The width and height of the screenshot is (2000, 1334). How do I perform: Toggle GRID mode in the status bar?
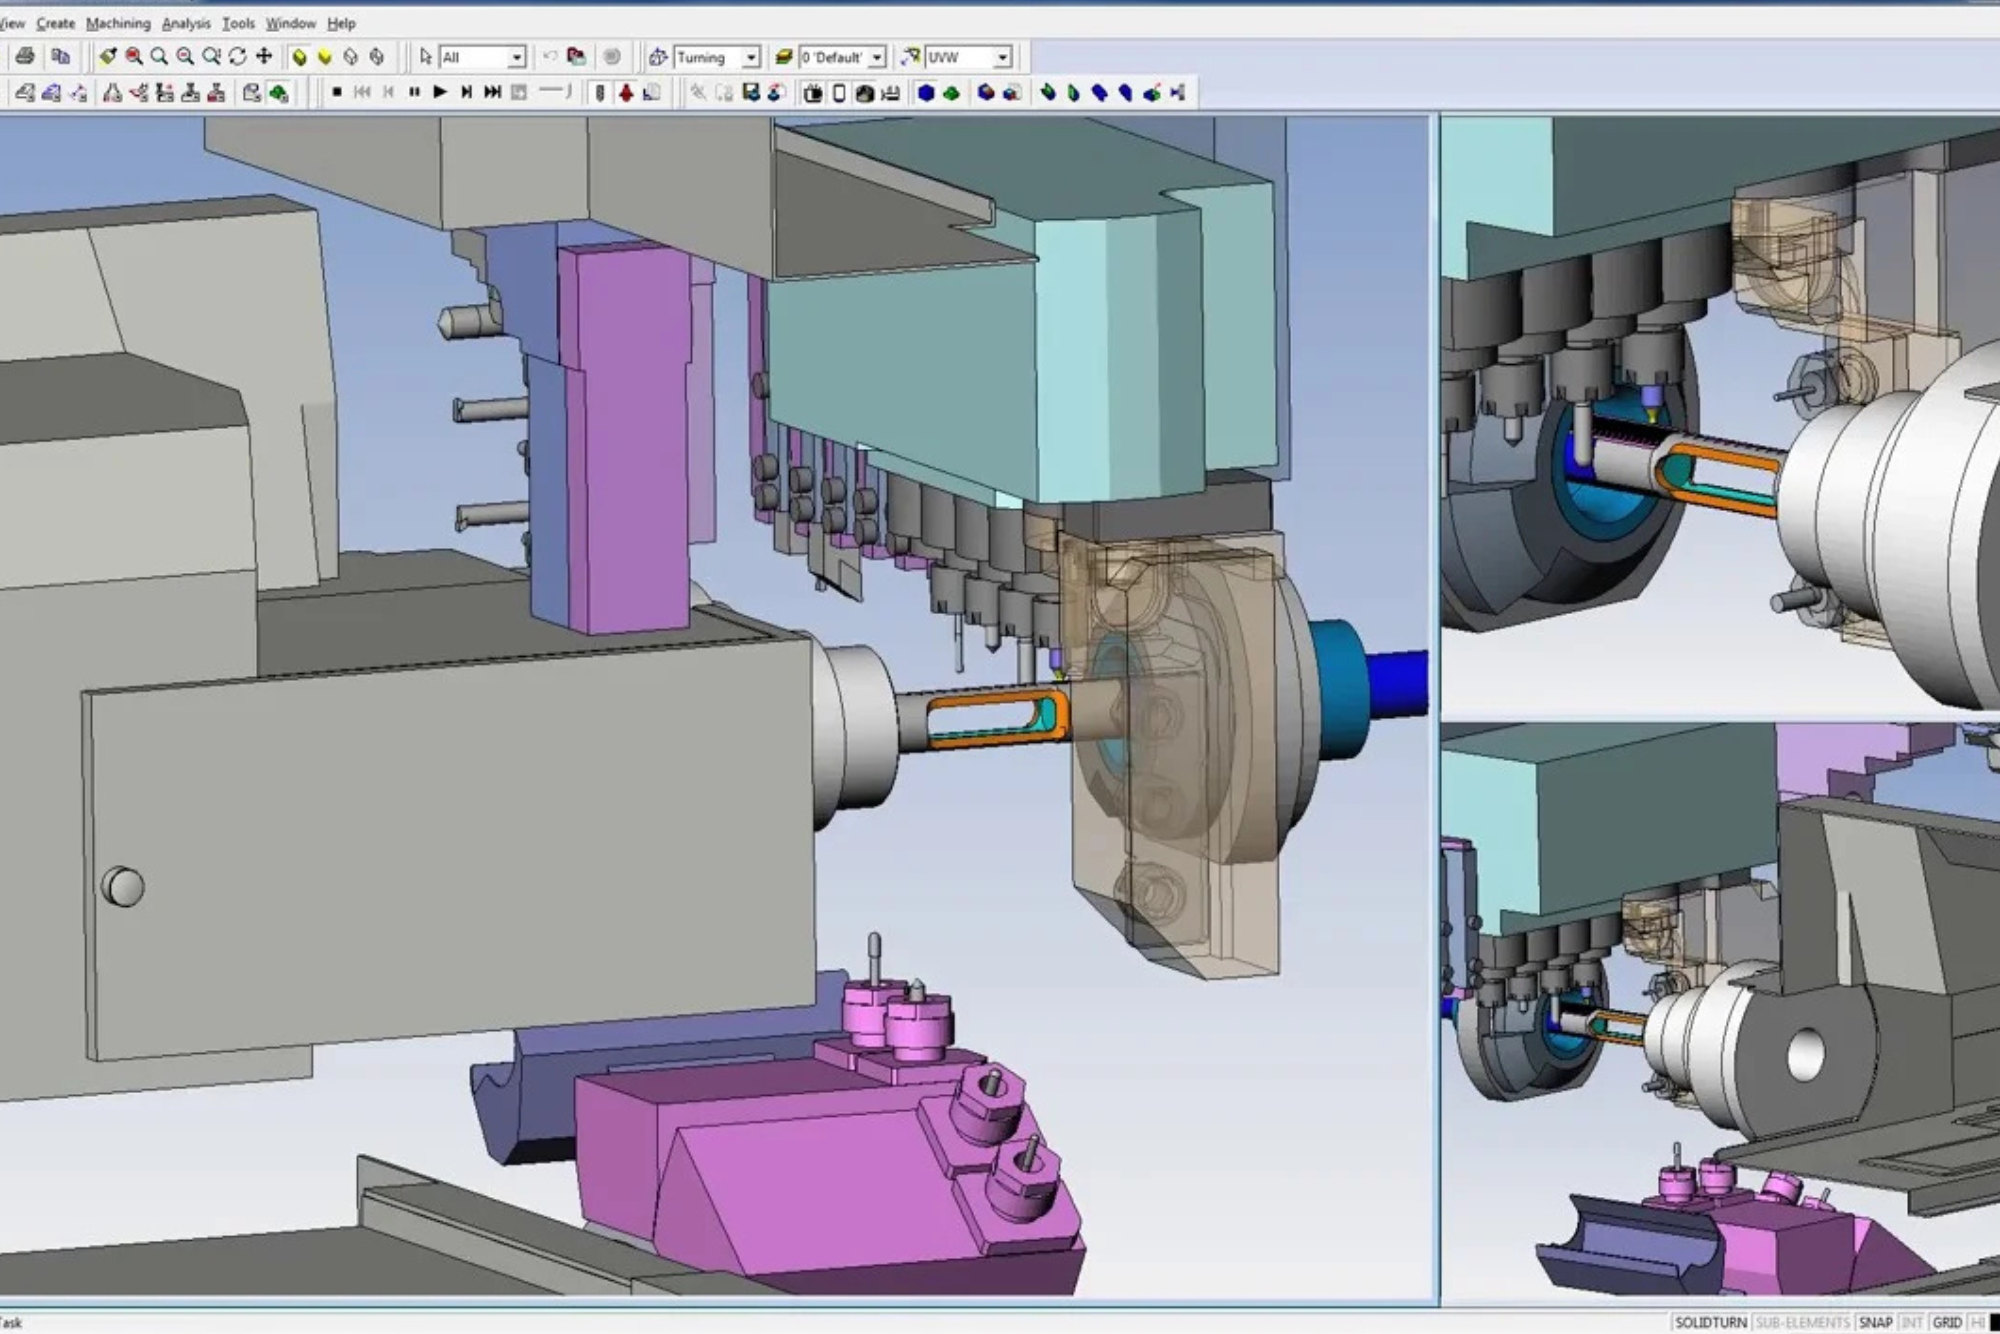(x=1946, y=1322)
